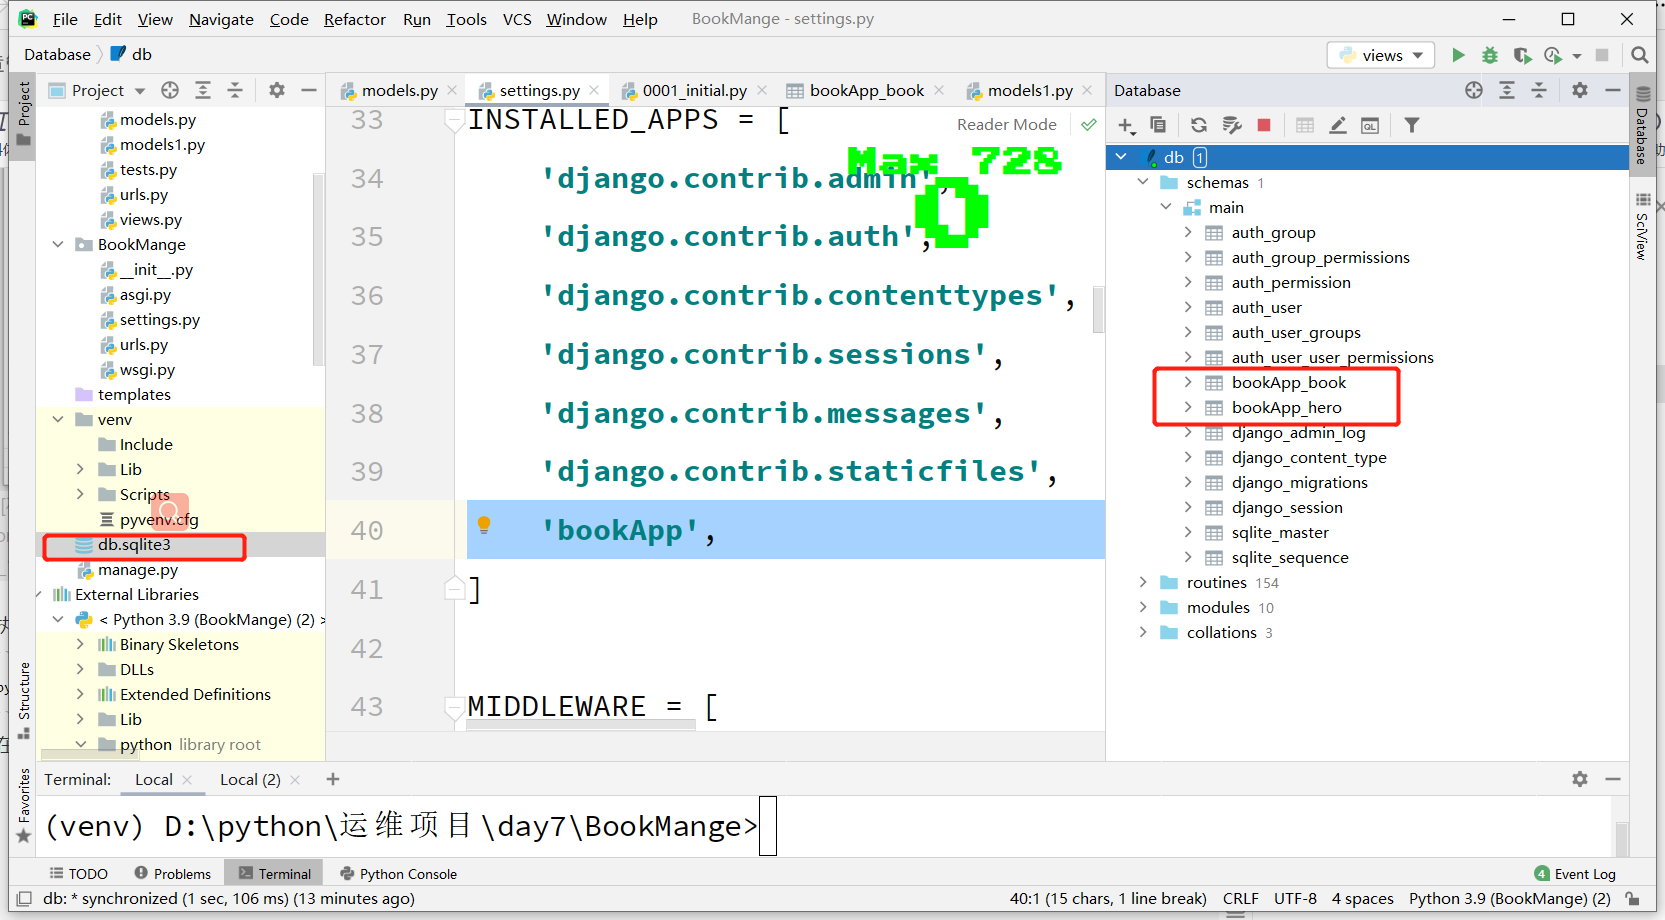The height and width of the screenshot is (920, 1665).
Task: Collapse the BookMange folder
Action: (58, 244)
